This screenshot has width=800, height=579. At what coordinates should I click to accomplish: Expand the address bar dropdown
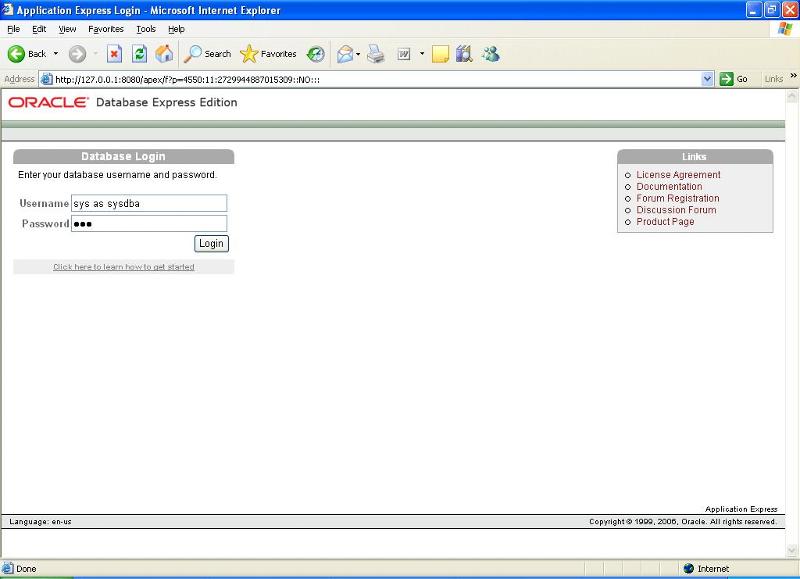[707, 79]
